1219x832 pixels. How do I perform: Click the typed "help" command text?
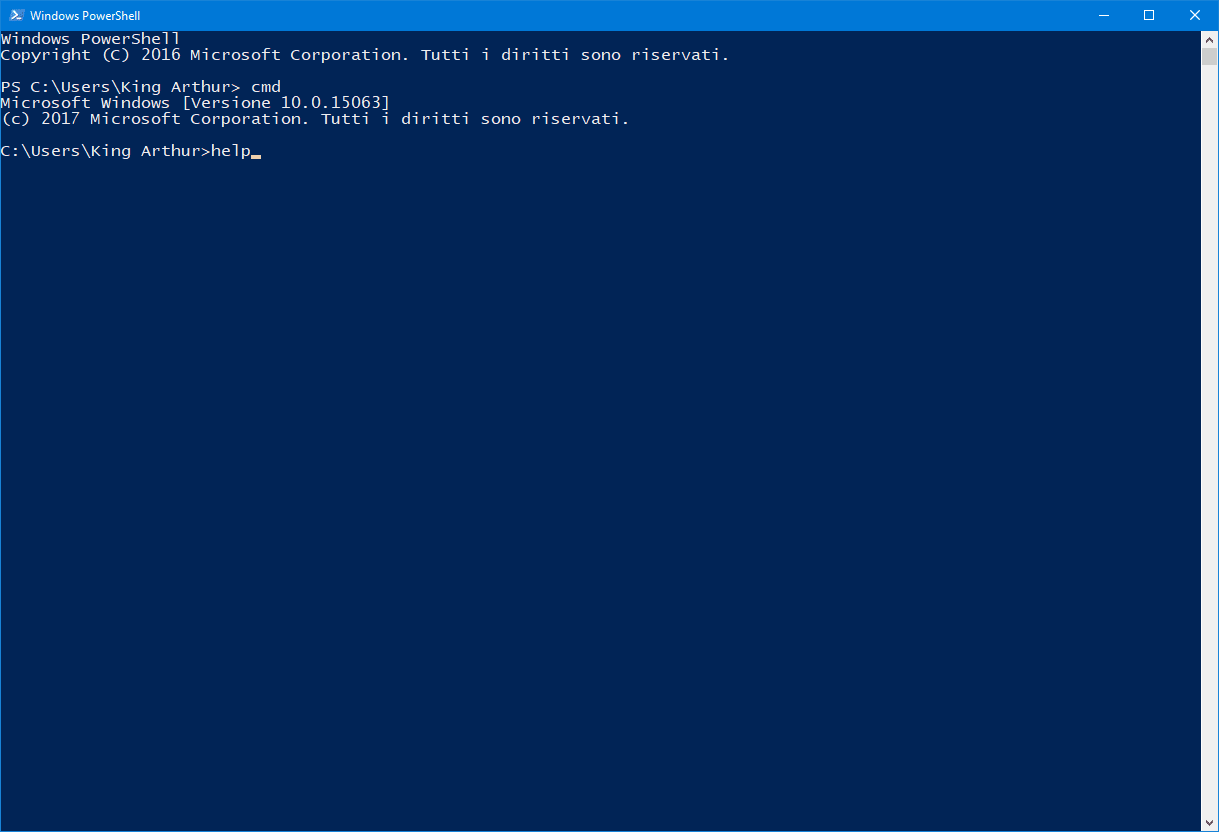[230, 151]
